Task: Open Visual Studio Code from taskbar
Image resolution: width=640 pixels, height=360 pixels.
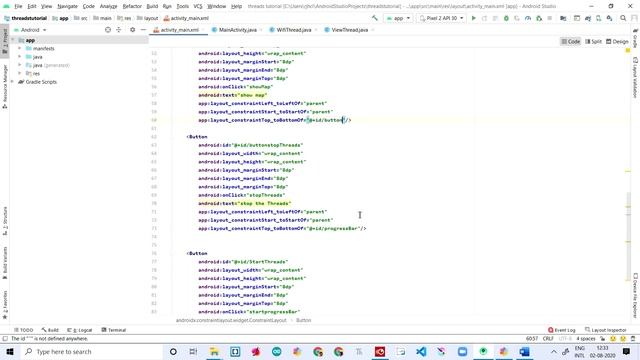Action: pos(421,351)
